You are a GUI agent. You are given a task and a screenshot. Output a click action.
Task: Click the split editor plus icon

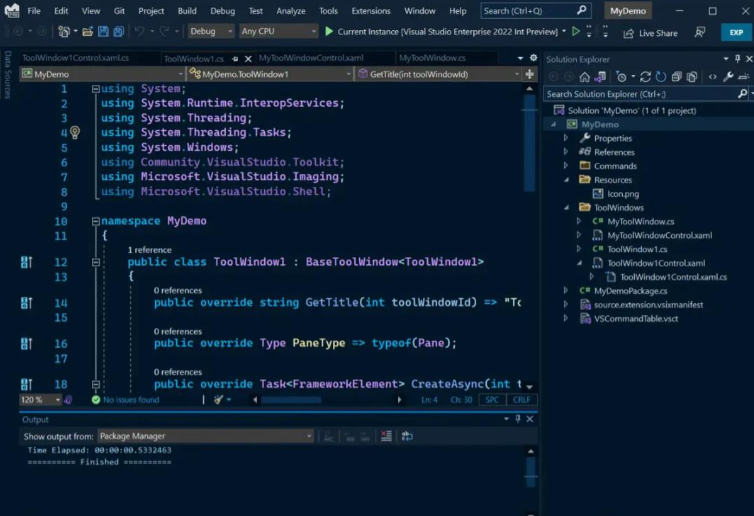coord(529,74)
